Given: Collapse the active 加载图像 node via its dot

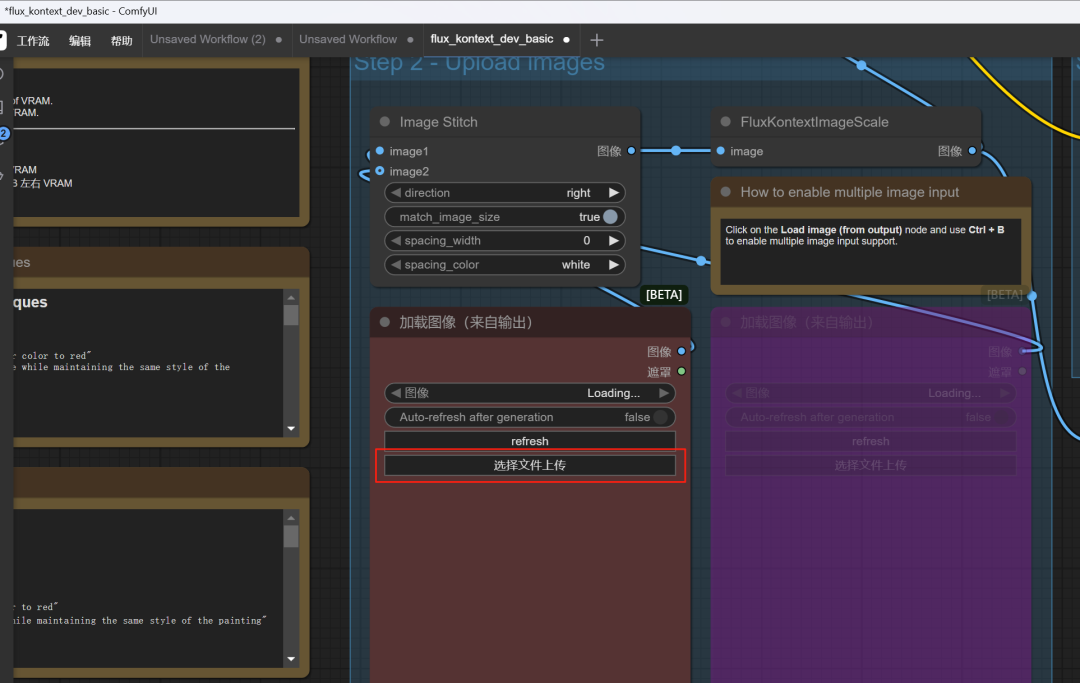Looking at the screenshot, I should [x=384, y=322].
